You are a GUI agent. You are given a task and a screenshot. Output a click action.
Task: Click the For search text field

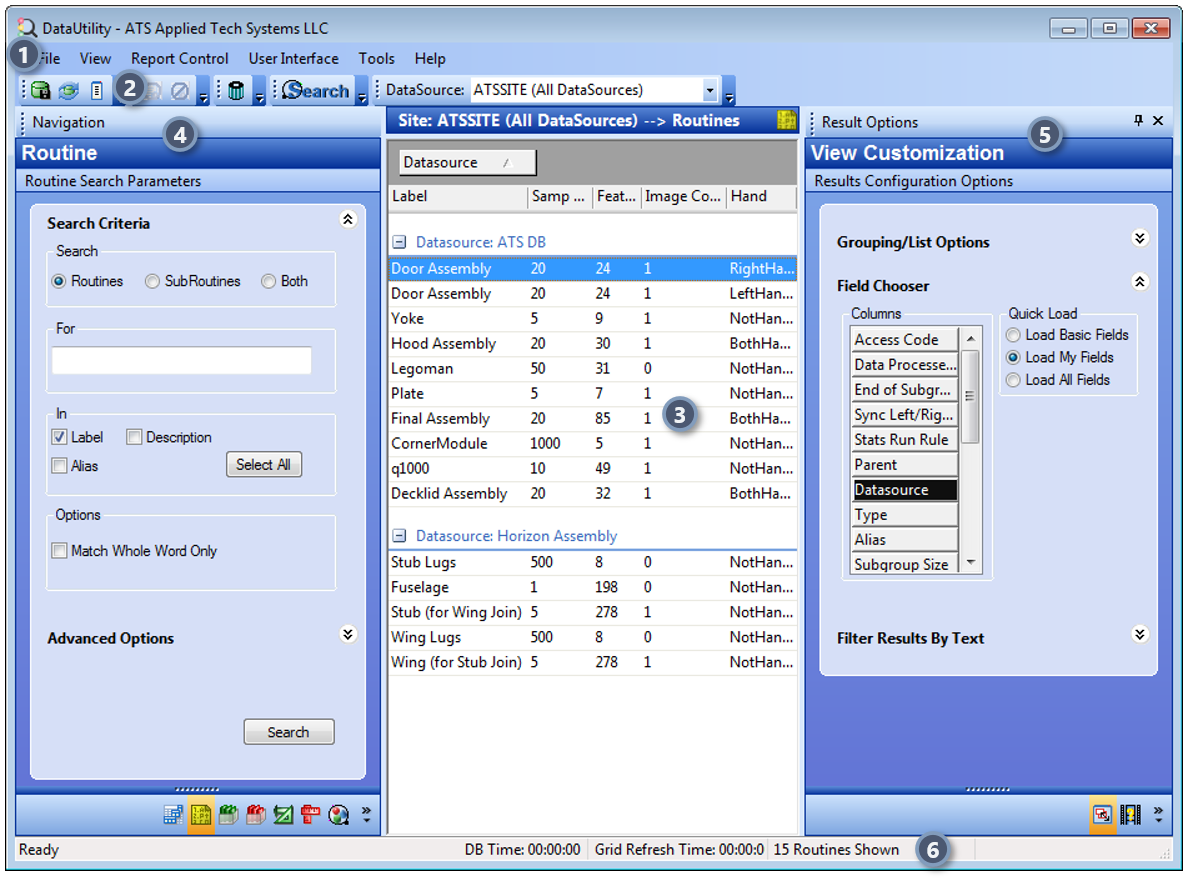(x=181, y=361)
